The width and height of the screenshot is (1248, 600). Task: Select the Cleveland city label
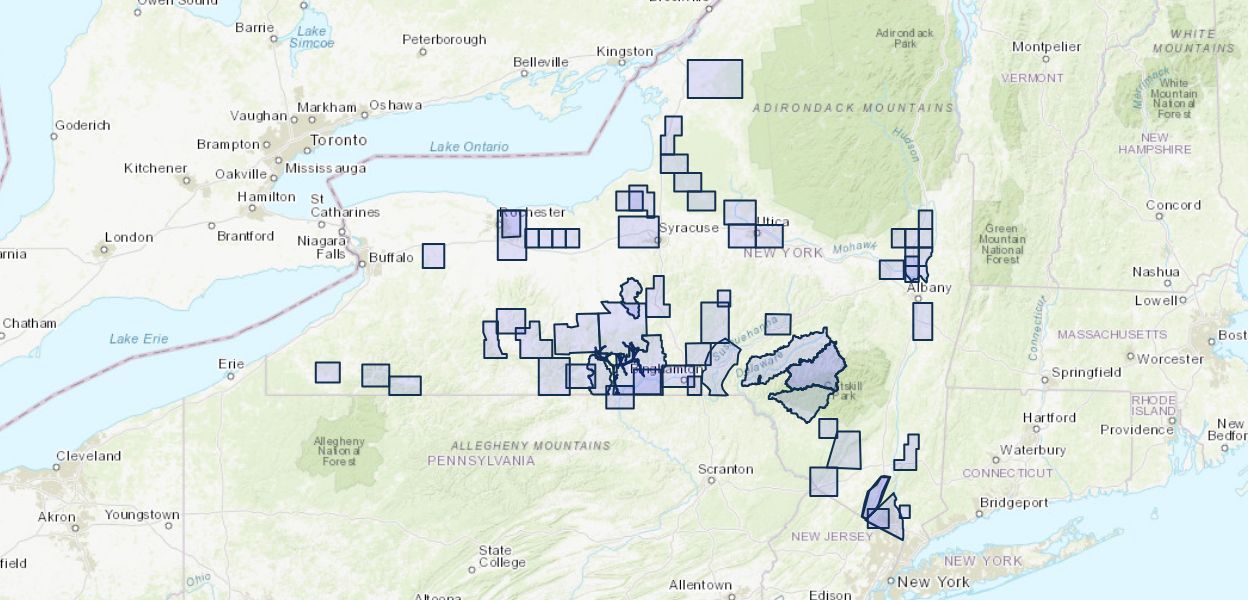click(x=88, y=456)
